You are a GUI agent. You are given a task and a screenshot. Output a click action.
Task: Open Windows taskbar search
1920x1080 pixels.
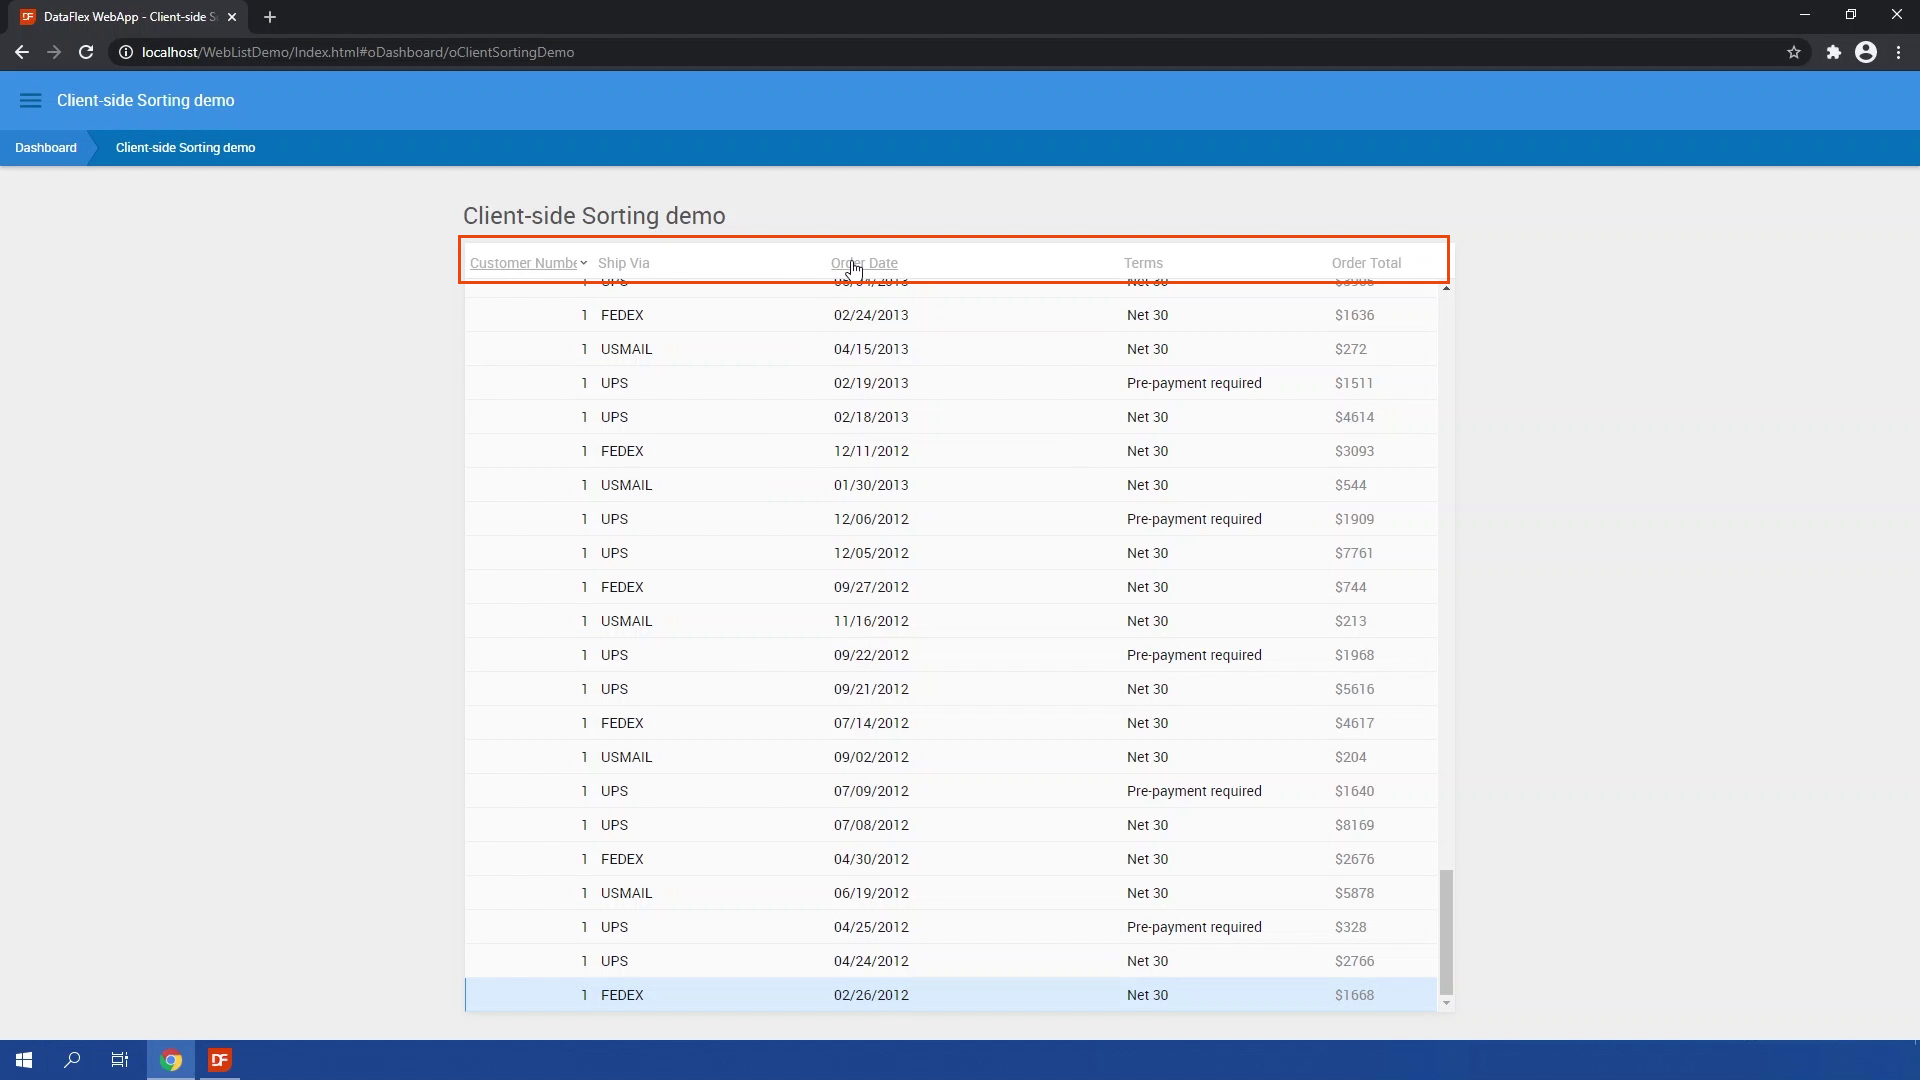click(x=72, y=1060)
